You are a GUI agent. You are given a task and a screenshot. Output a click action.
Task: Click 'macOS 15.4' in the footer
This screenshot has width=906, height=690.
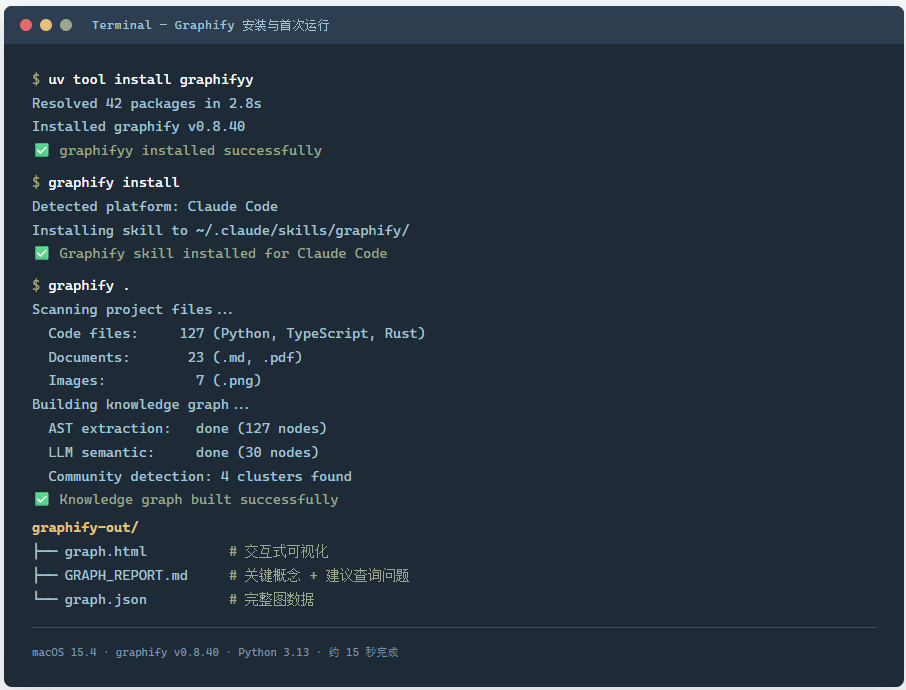pyautogui.click(x=64, y=652)
